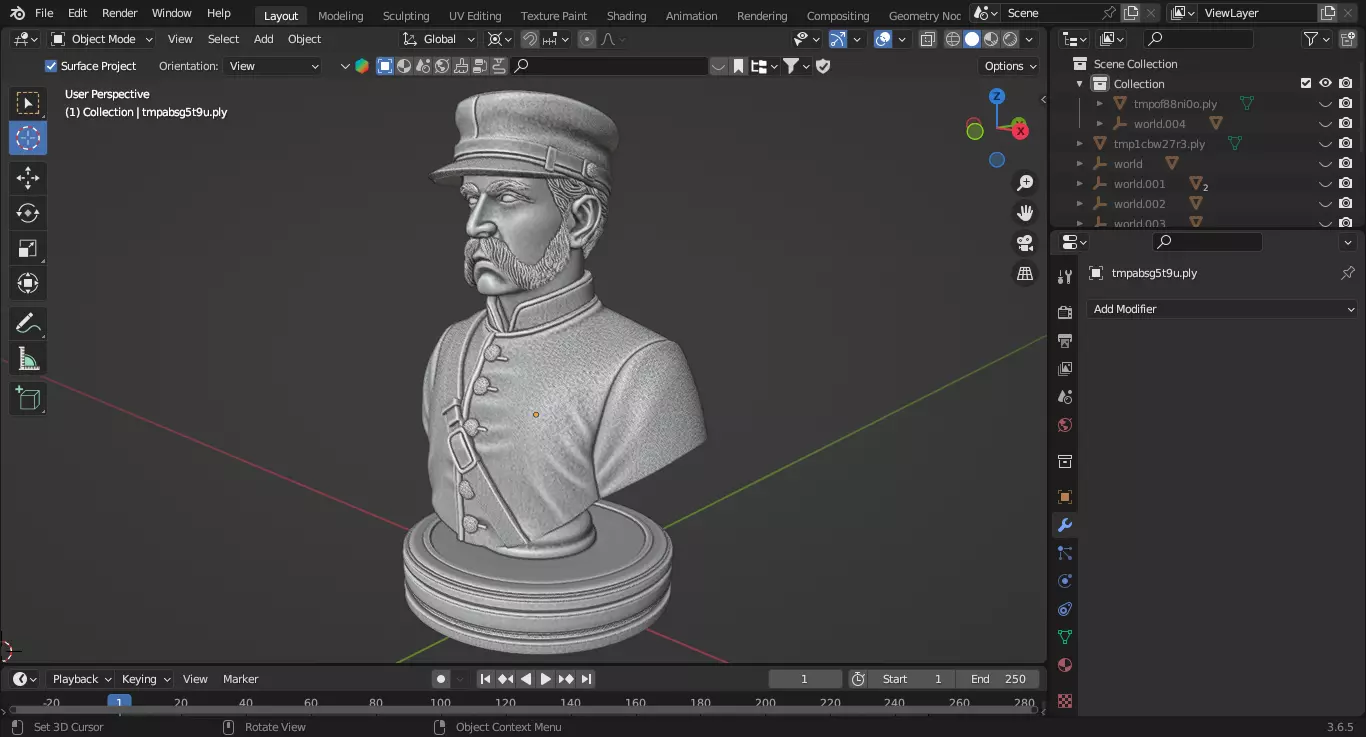1366x737 pixels.
Task: Open outliner filter dropdown
Action: tap(1317, 39)
